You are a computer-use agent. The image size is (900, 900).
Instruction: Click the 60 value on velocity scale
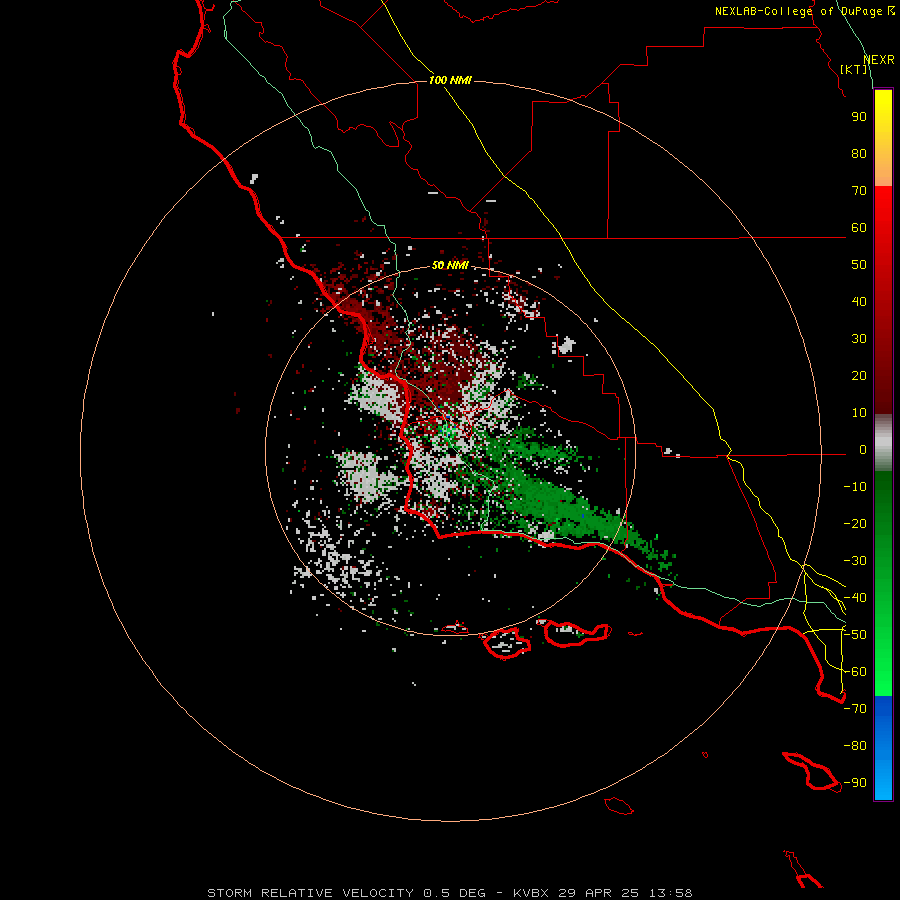[859, 228]
